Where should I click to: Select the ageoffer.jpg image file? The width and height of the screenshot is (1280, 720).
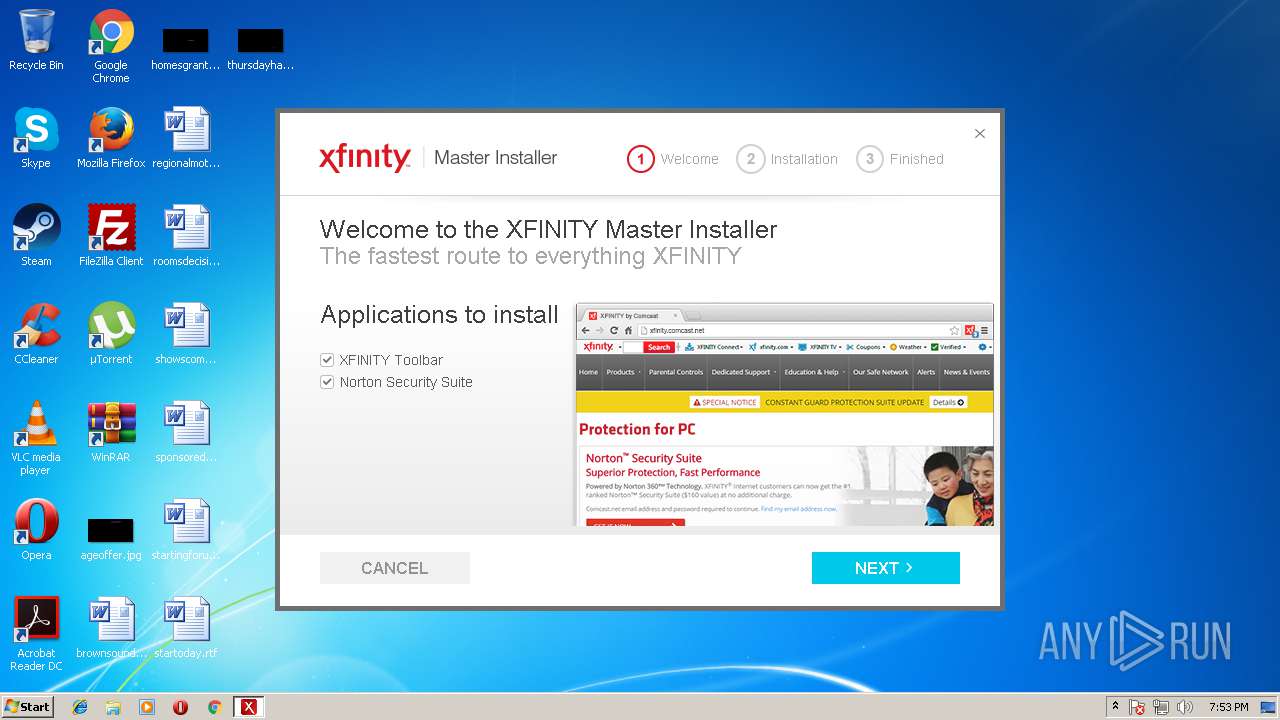[111, 540]
